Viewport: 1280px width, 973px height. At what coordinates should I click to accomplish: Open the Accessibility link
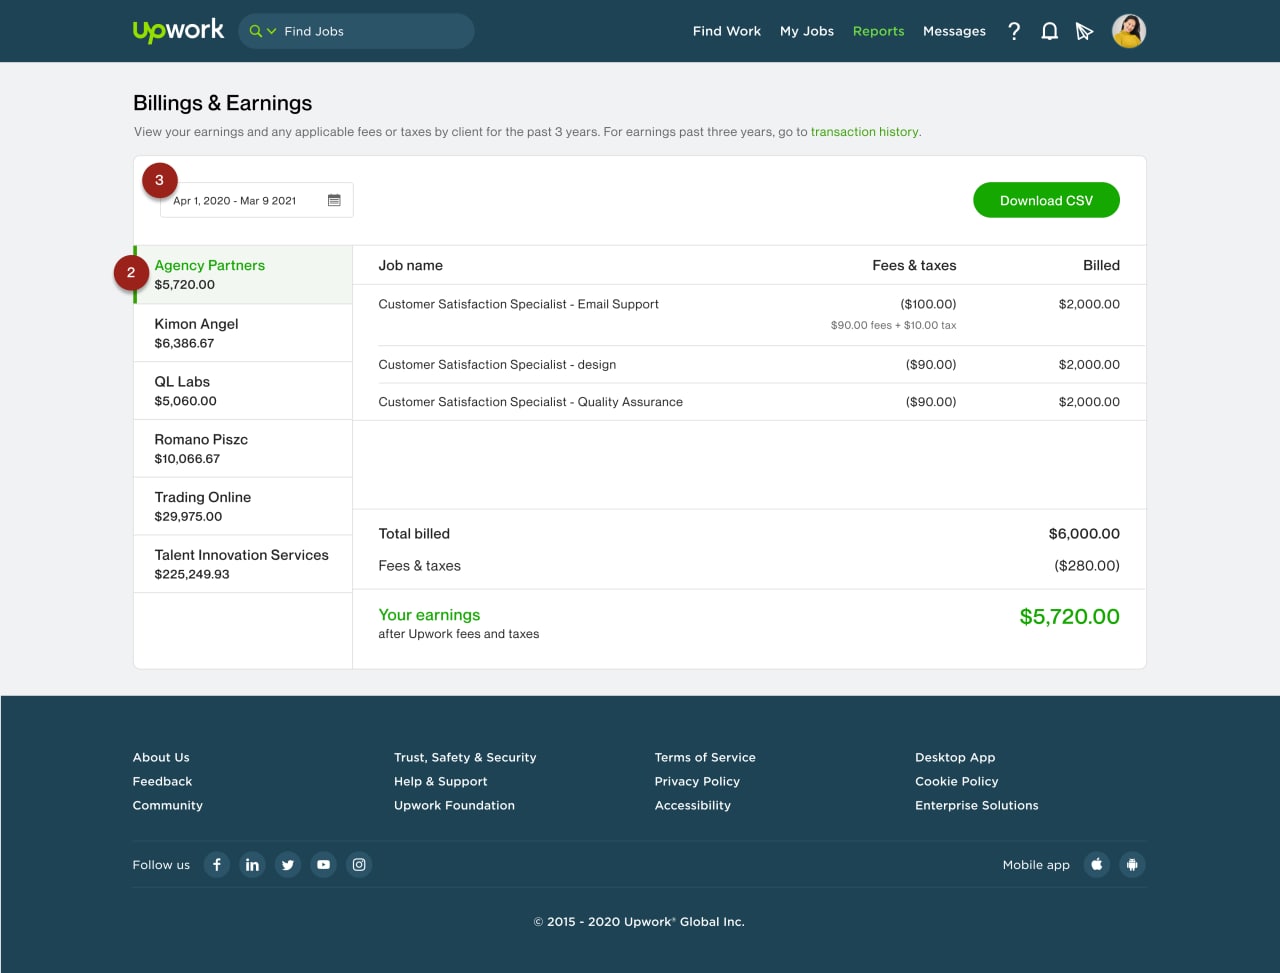693,805
